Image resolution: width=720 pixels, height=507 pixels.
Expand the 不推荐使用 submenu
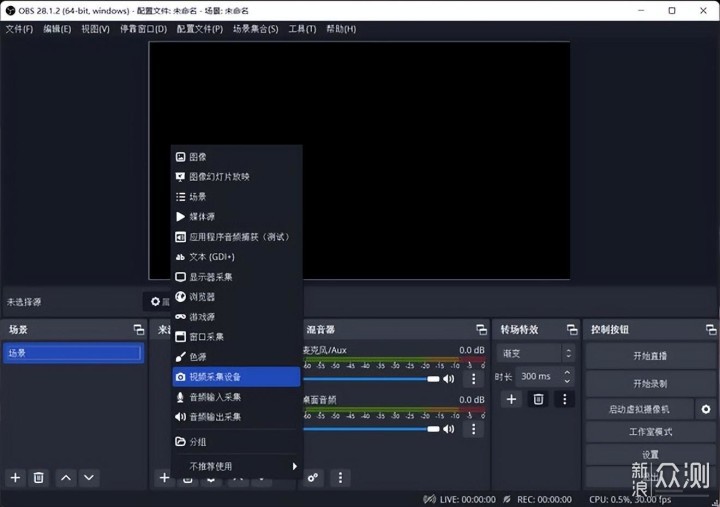pos(236,466)
